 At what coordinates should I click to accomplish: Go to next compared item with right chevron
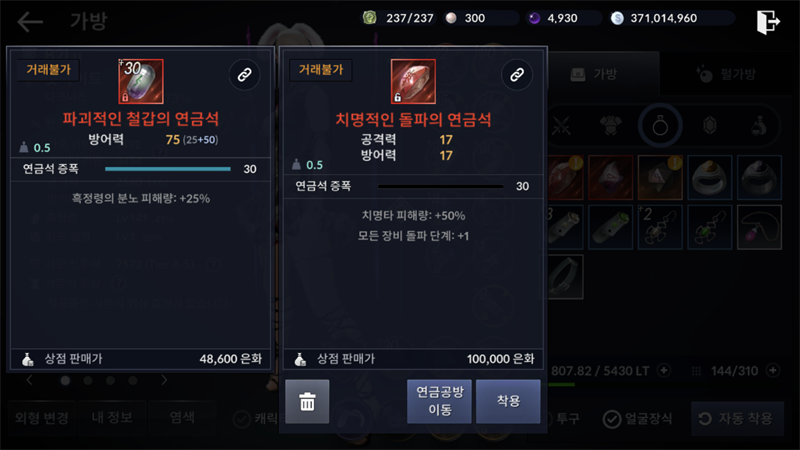pos(164,380)
